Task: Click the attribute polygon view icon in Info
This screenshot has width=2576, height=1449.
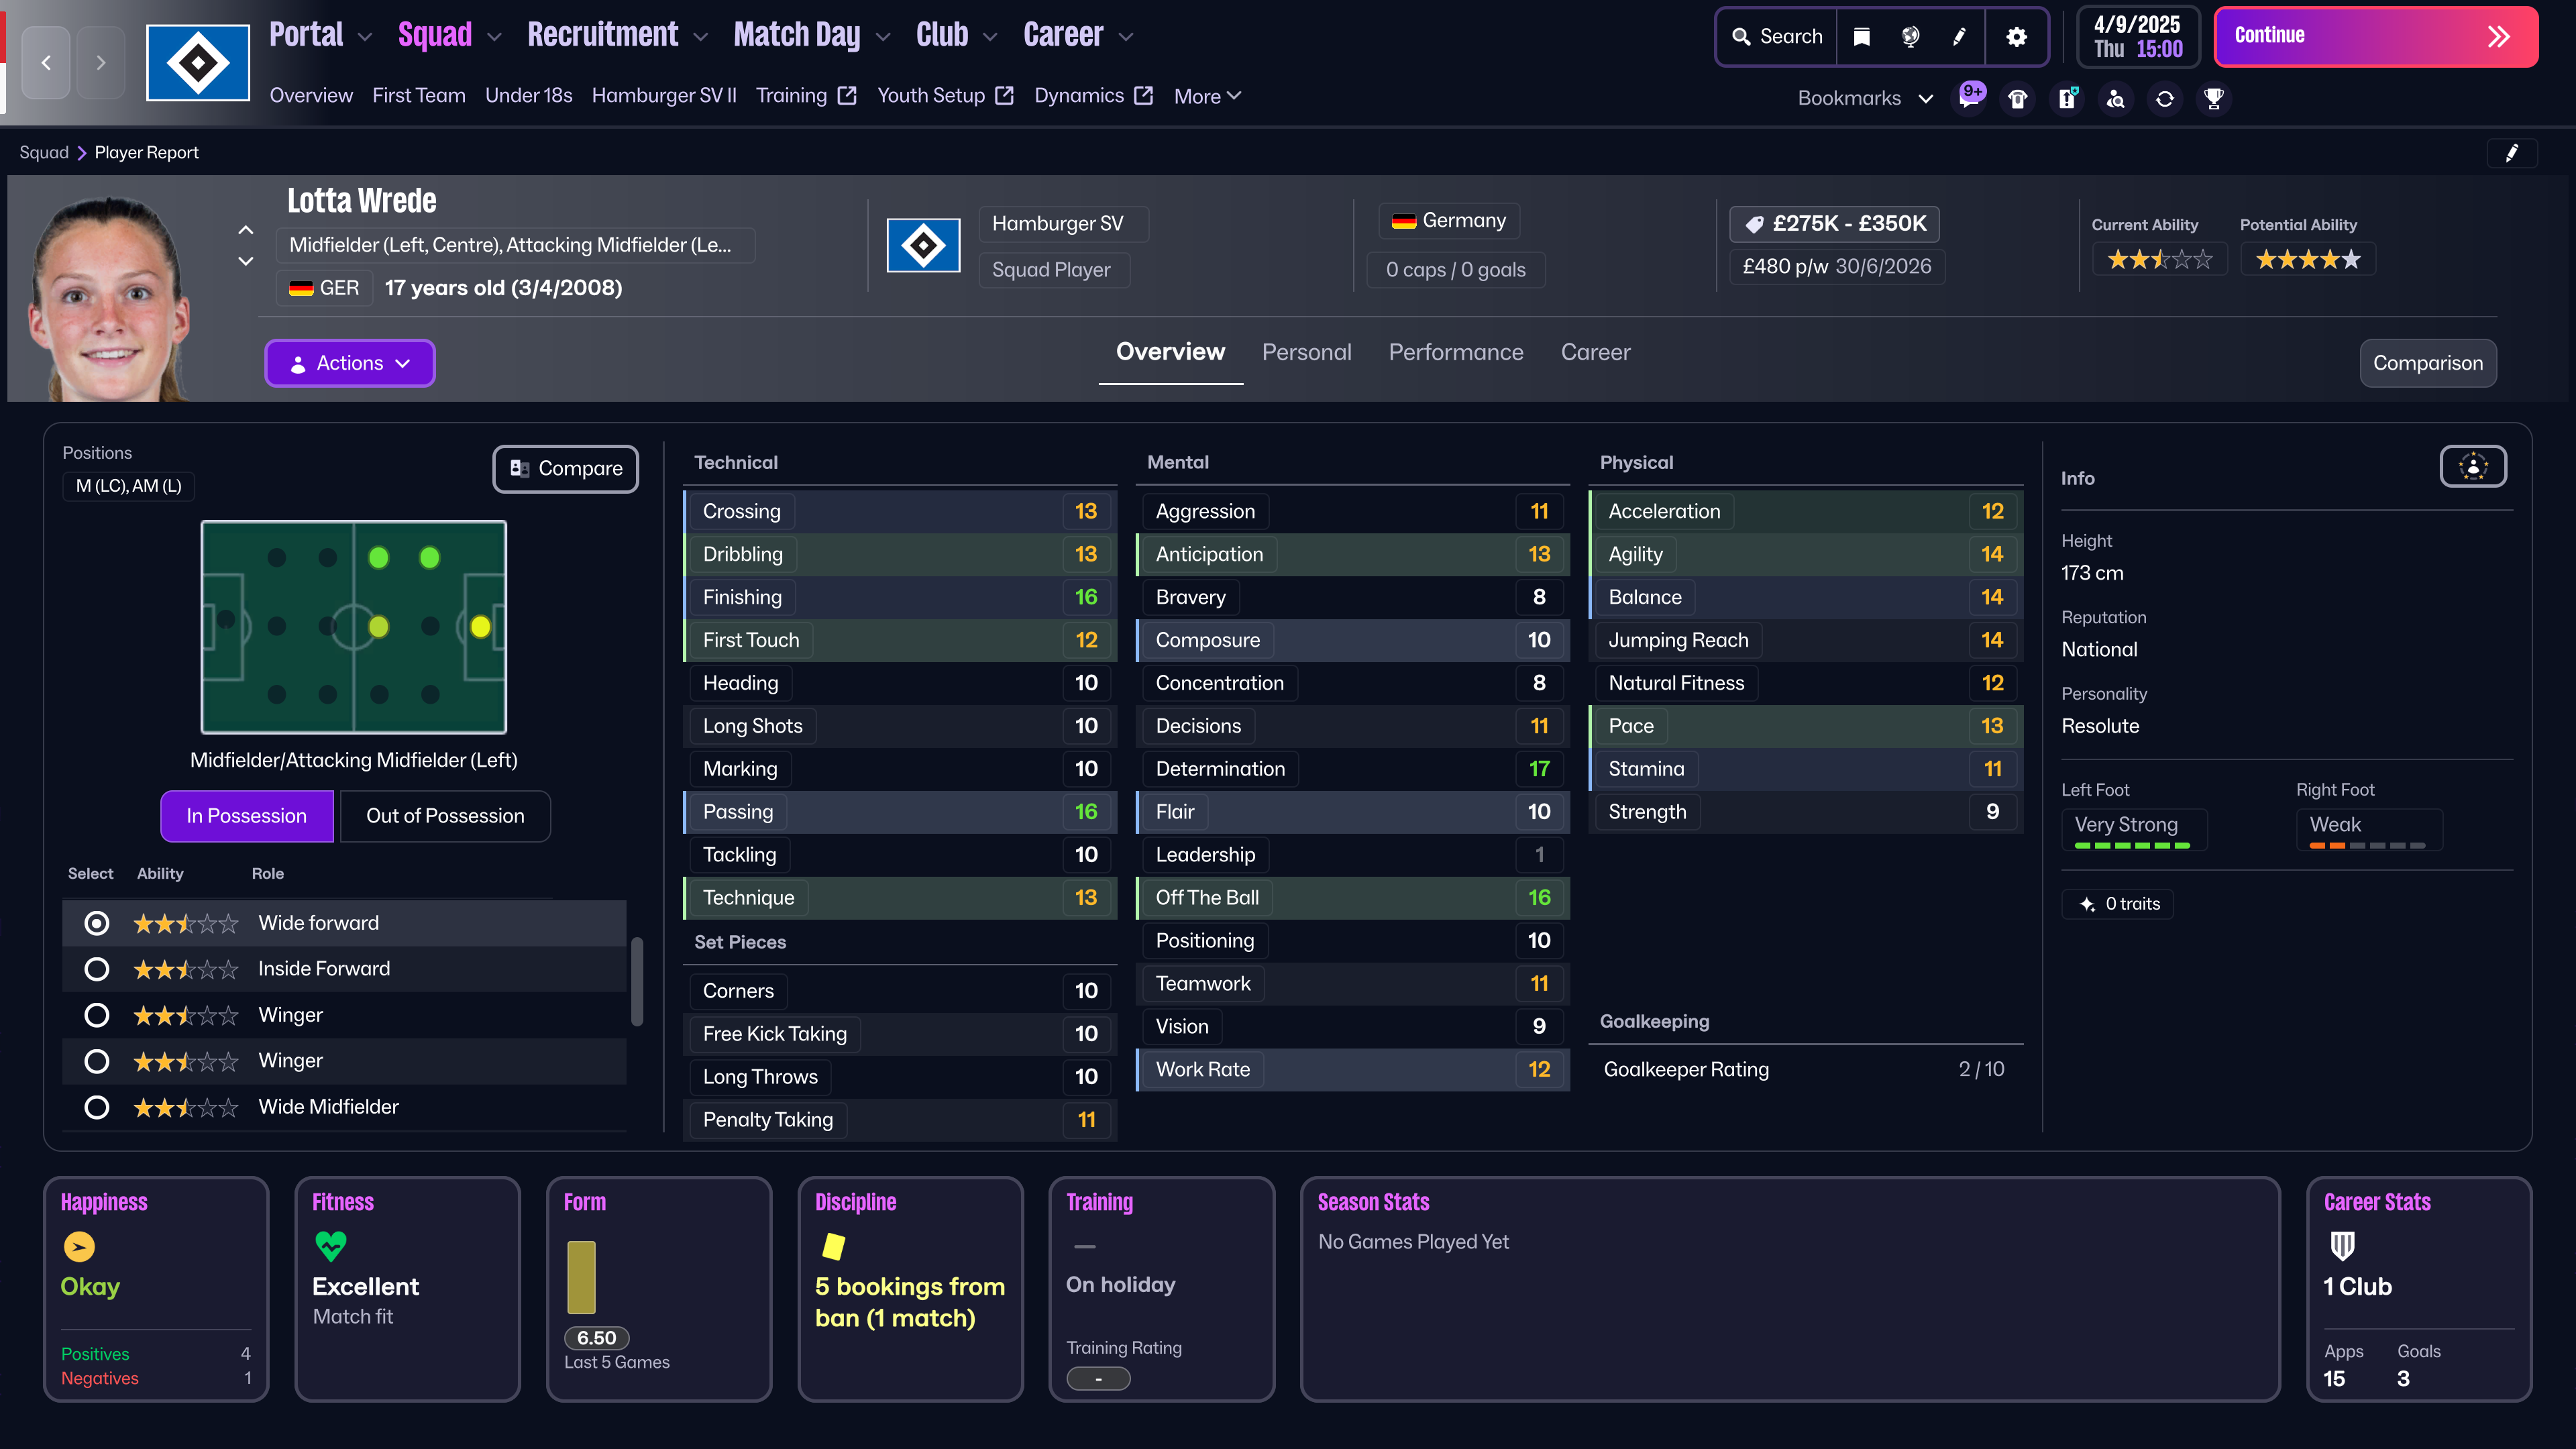Action: (x=2472, y=466)
